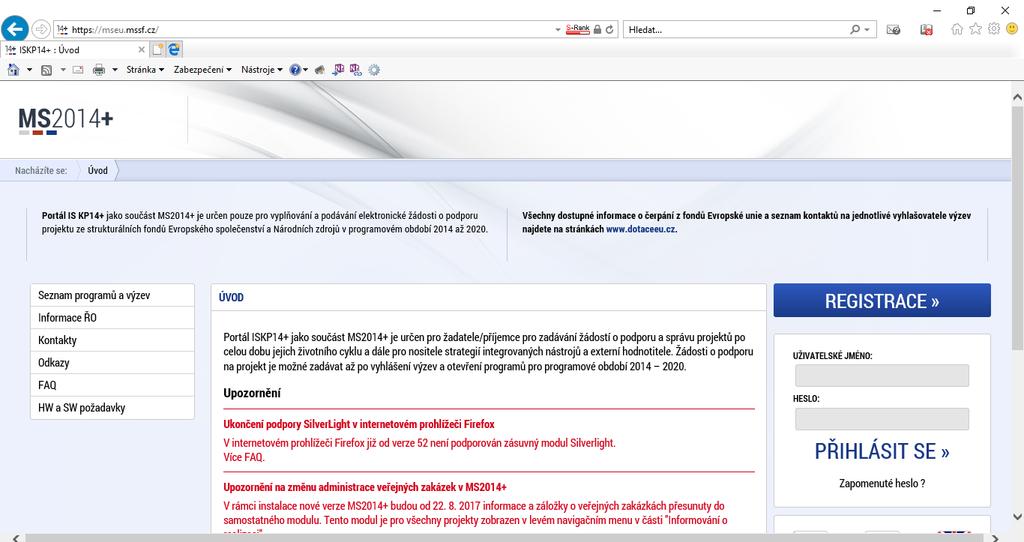Open Informace ŘO menu item
This screenshot has width=1024, height=542.
pyautogui.click(x=112, y=317)
